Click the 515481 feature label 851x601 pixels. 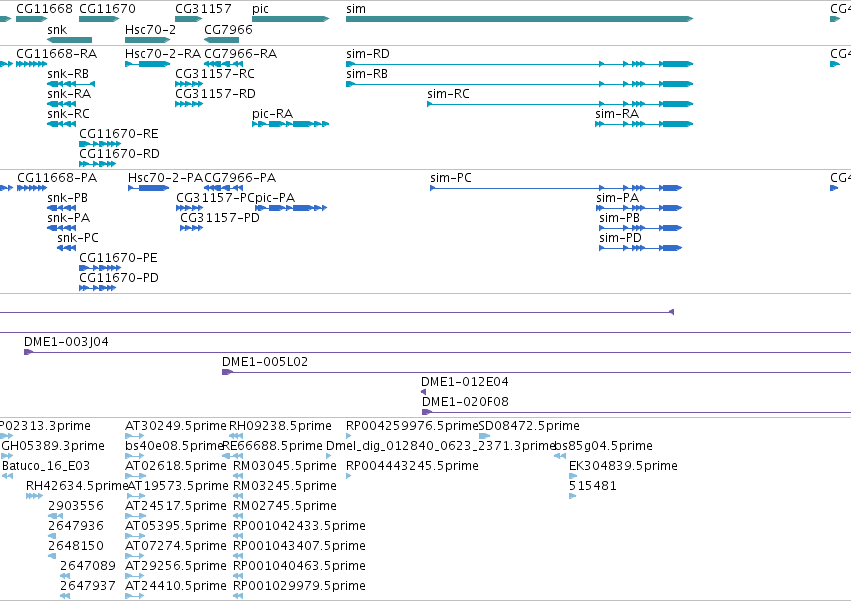pyautogui.click(x=593, y=486)
